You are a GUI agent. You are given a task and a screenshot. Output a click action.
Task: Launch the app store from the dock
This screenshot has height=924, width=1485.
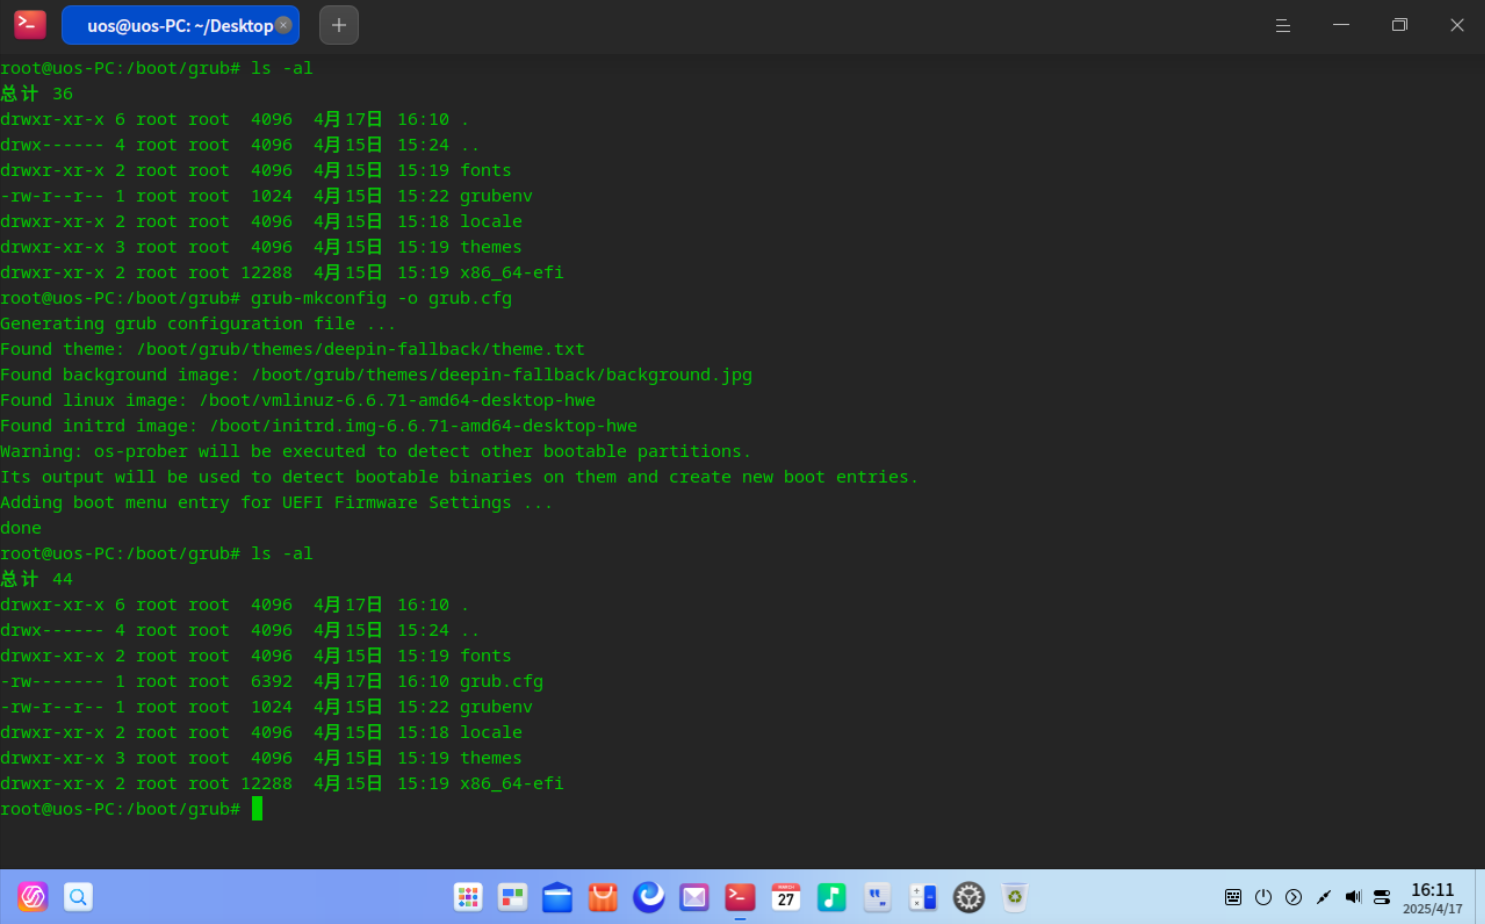pos(602,897)
